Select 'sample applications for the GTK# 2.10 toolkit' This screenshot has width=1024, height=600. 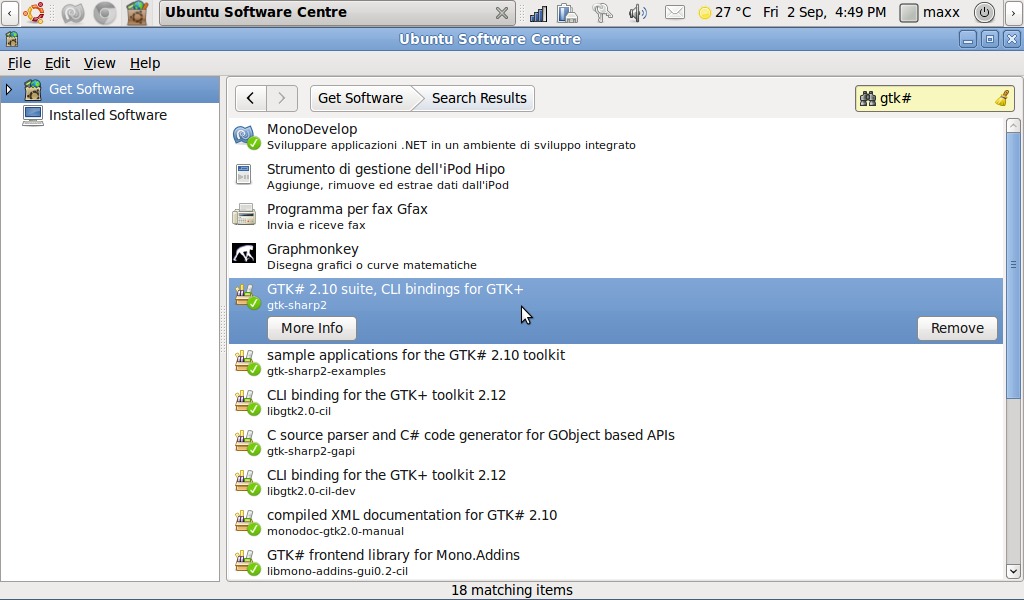pyautogui.click(x=615, y=362)
